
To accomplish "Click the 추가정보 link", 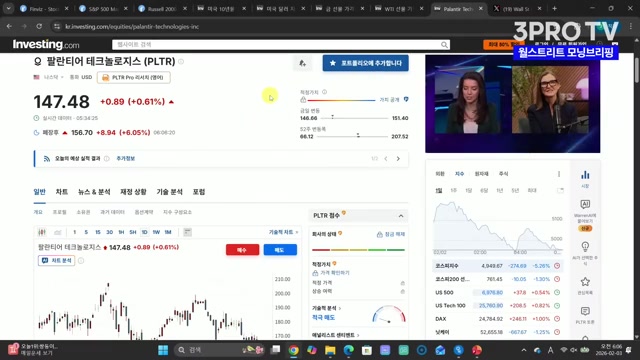I will [x=125, y=158].
